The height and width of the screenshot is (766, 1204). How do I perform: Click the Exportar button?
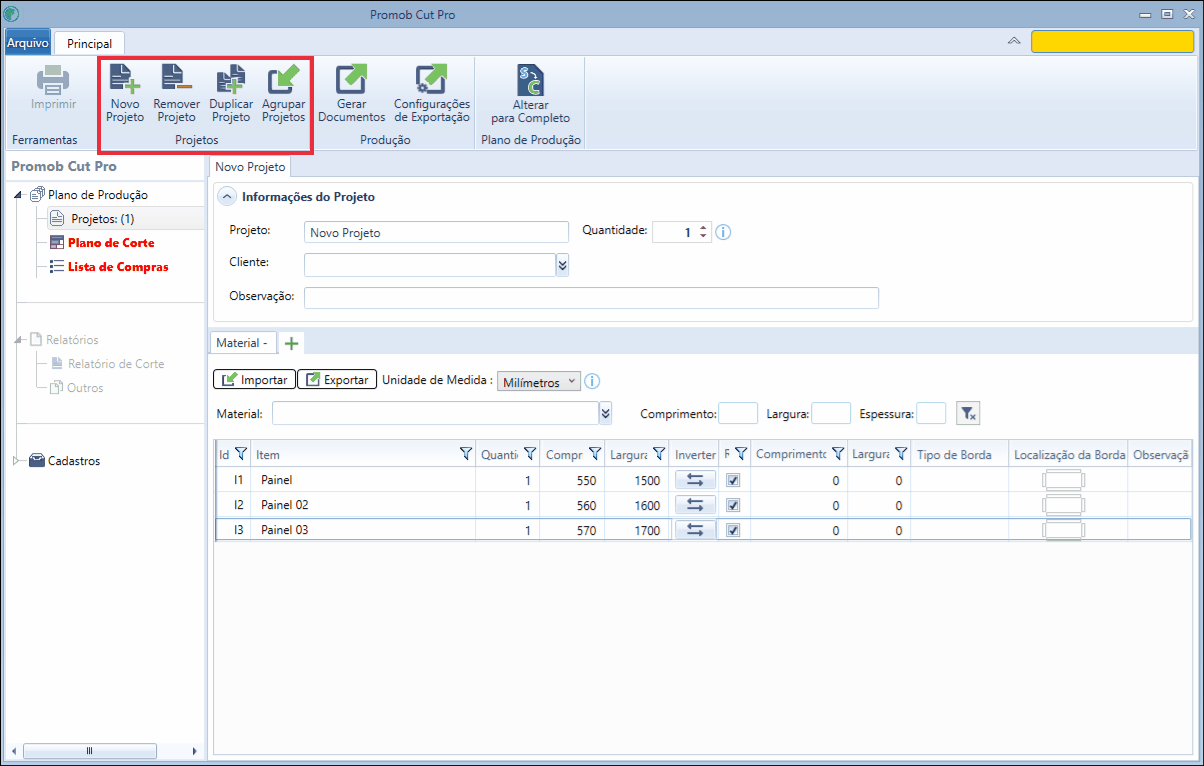(x=337, y=380)
